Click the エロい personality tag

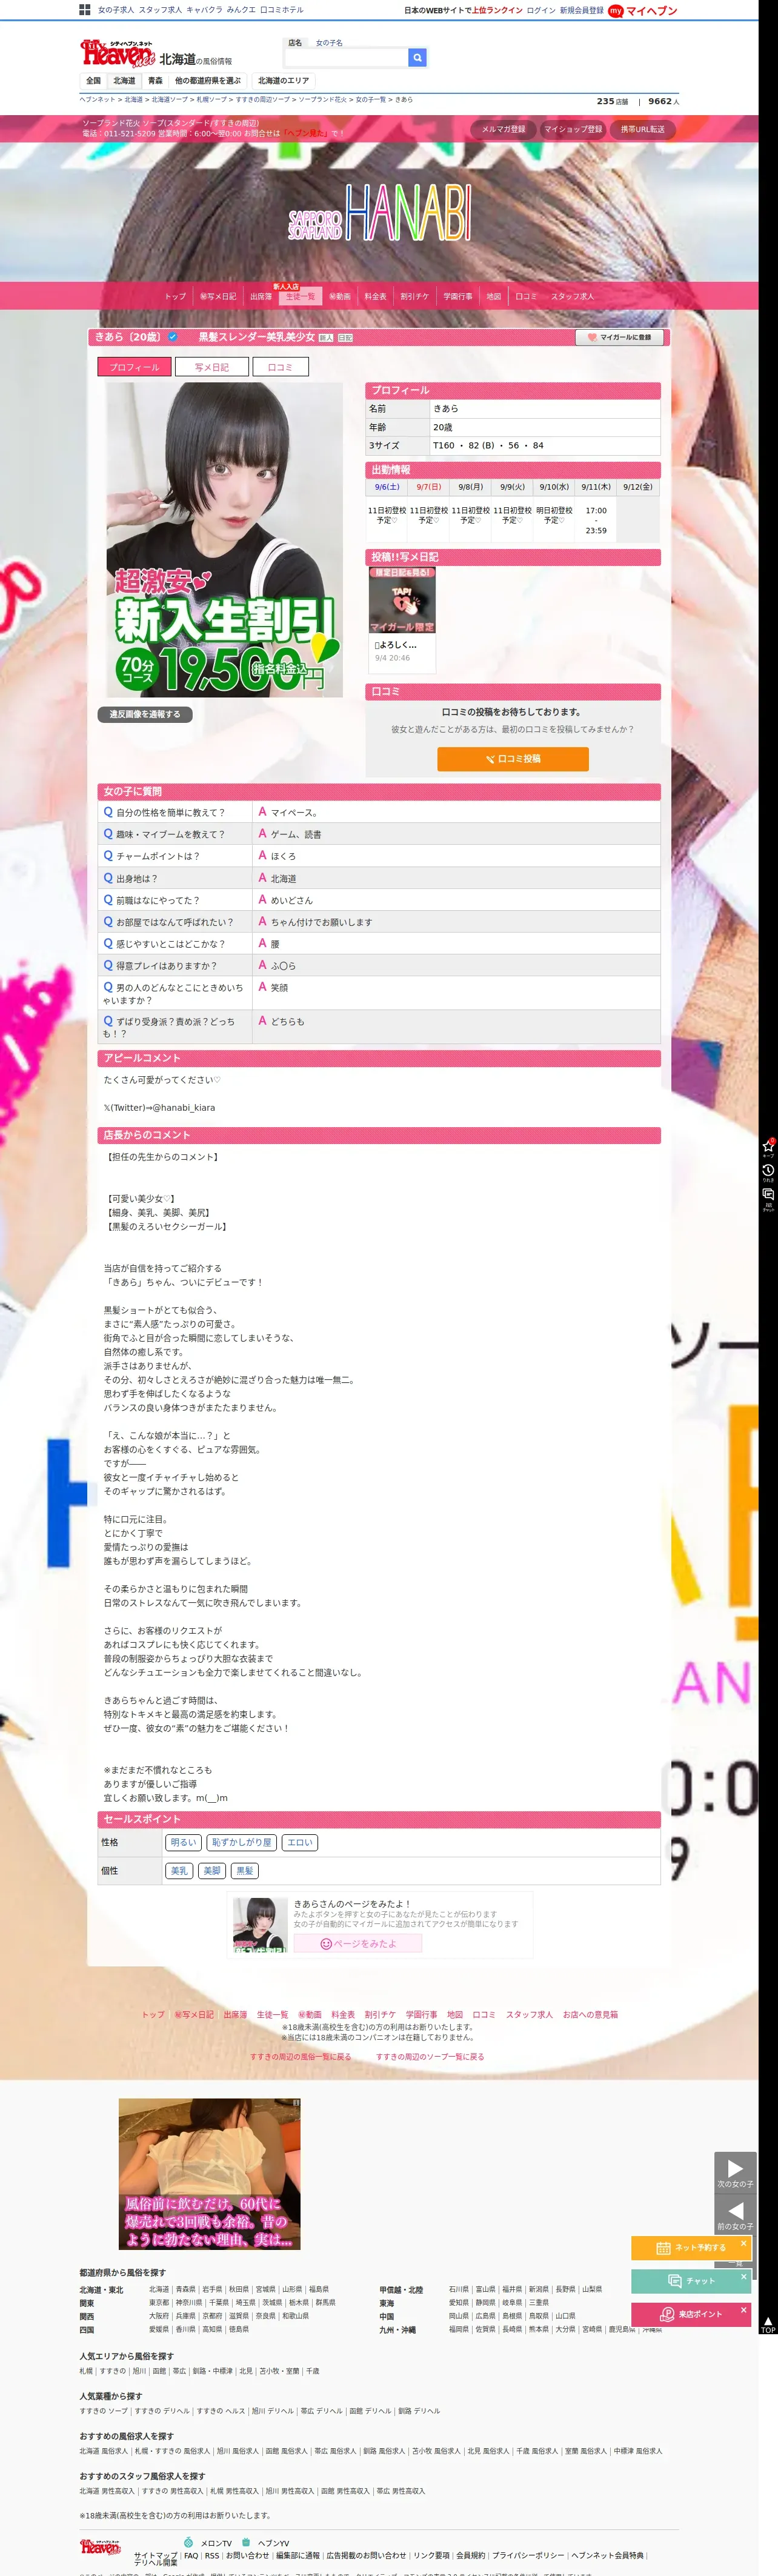click(300, 1842)
